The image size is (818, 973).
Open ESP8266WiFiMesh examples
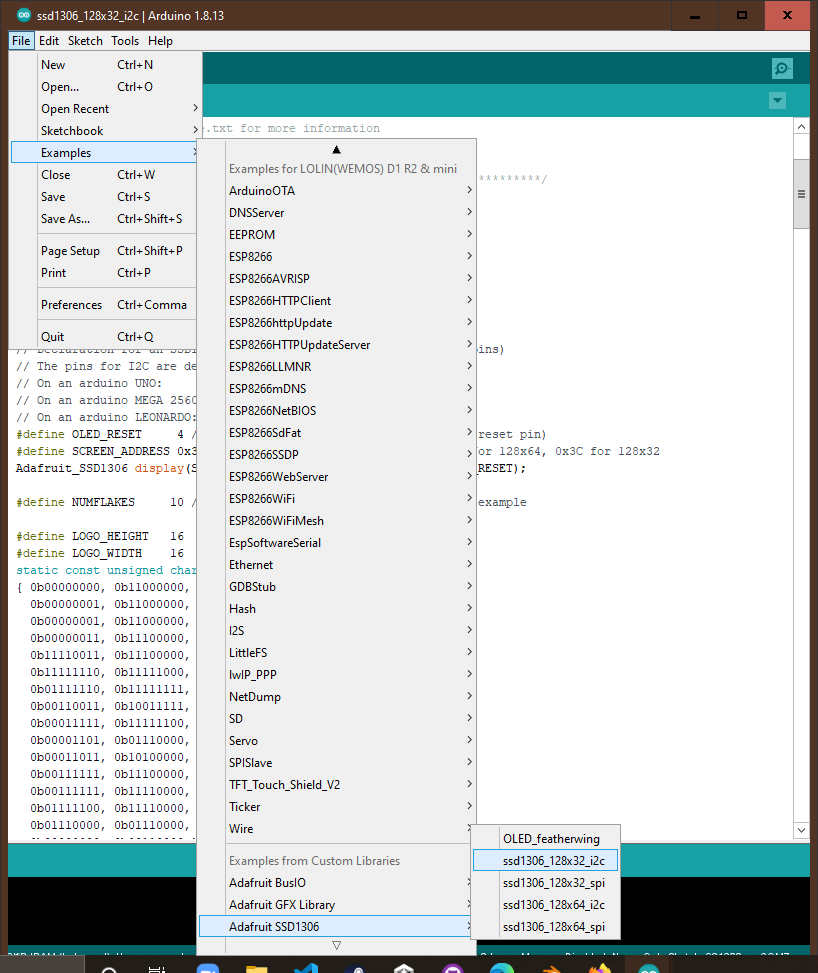click(x=337, y=521)
